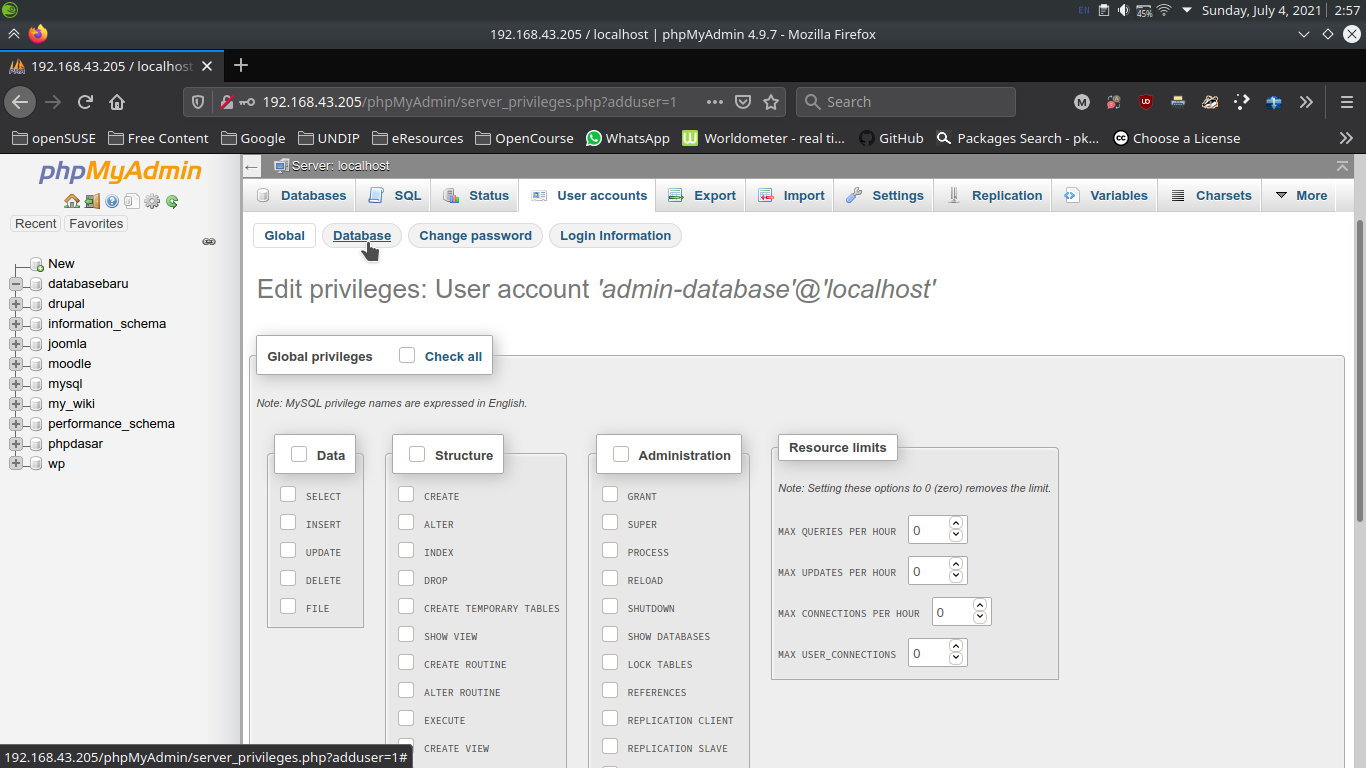
Task: Open Firefox hamburger menu
Action: pos(1346,102)
